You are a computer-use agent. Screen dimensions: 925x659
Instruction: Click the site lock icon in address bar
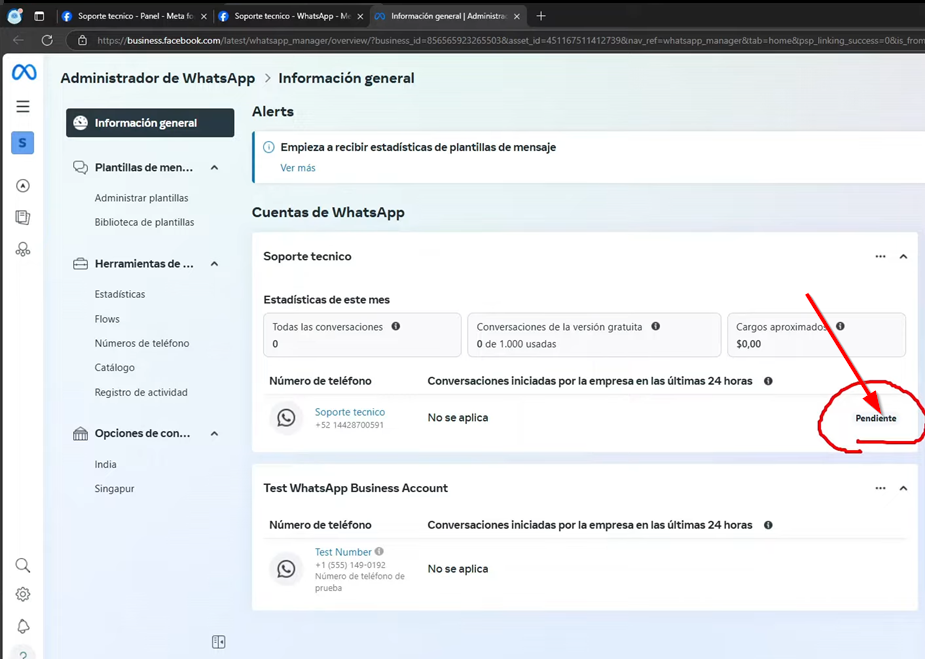click(83, 40)
